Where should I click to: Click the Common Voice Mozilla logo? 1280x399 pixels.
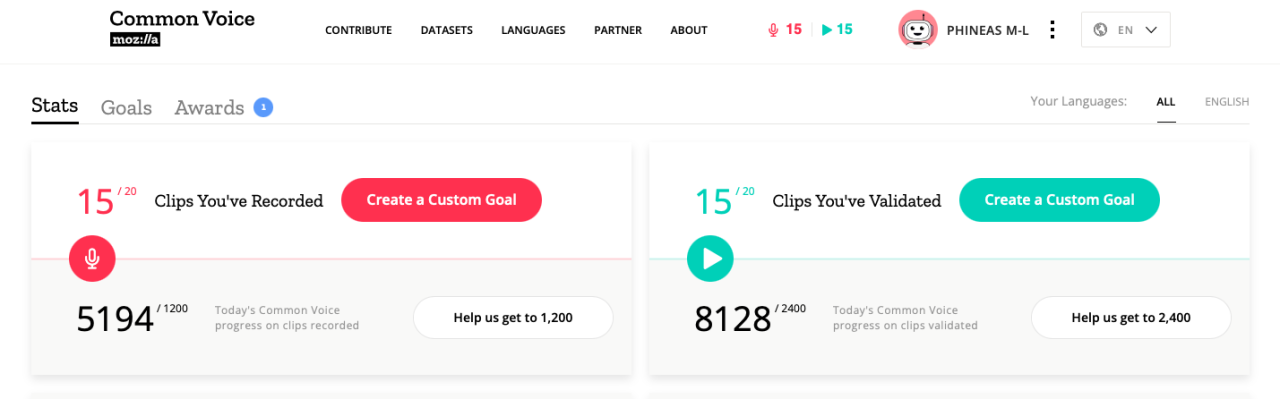[182, 29]
